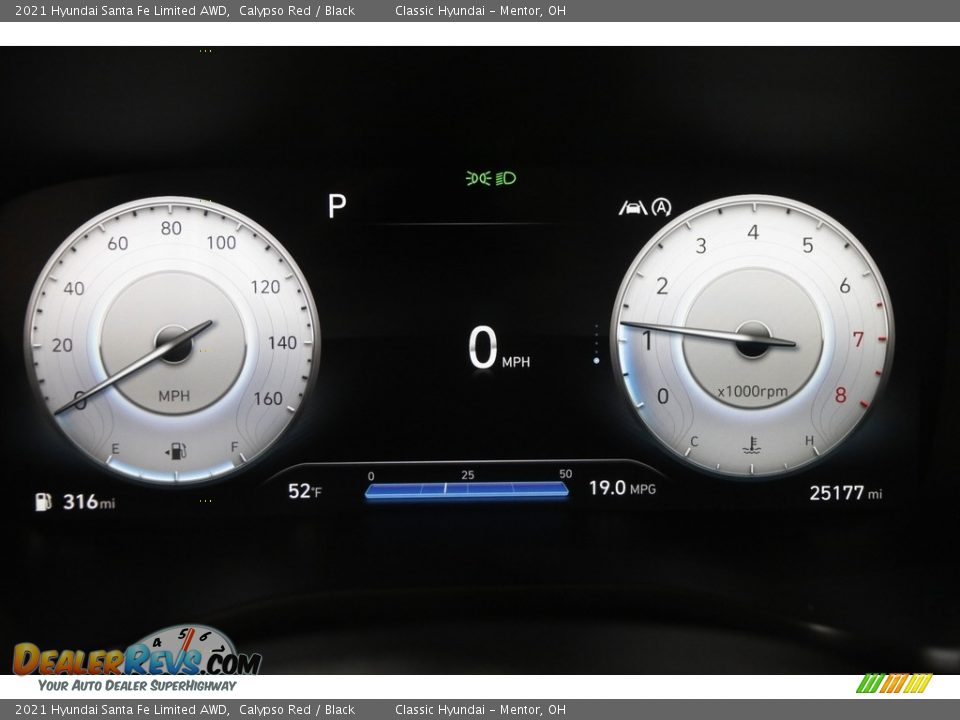Click the 52°F outside temperature reading
This screenshot has width=960, height=720.
click(x=305, y=491)
